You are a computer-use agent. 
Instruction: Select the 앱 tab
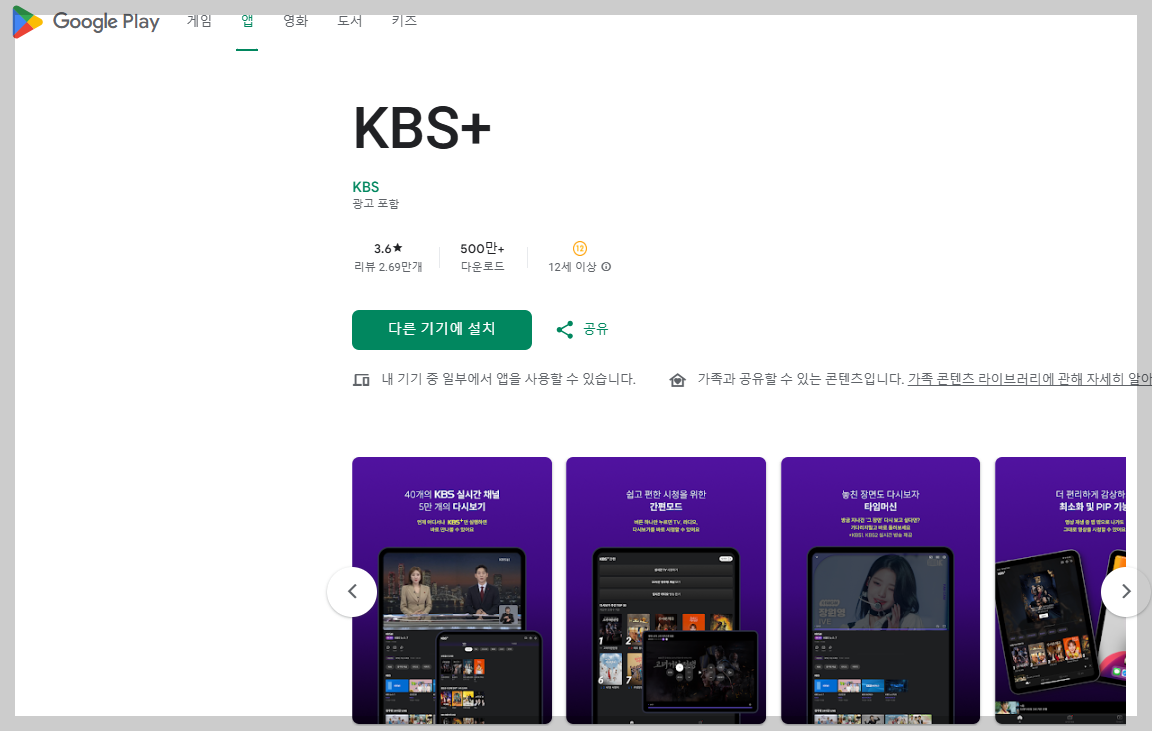(247, 21)
